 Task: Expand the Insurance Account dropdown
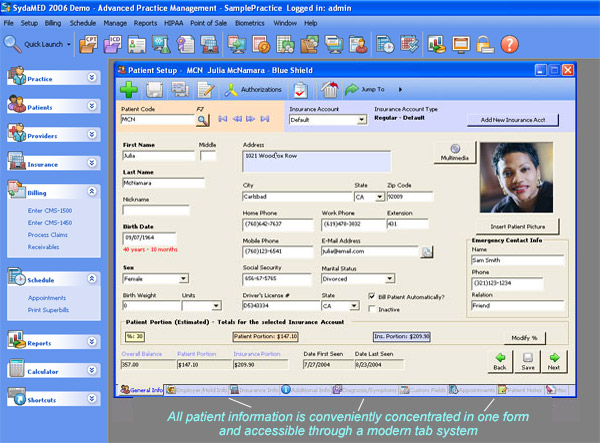[x=361, y=119]
